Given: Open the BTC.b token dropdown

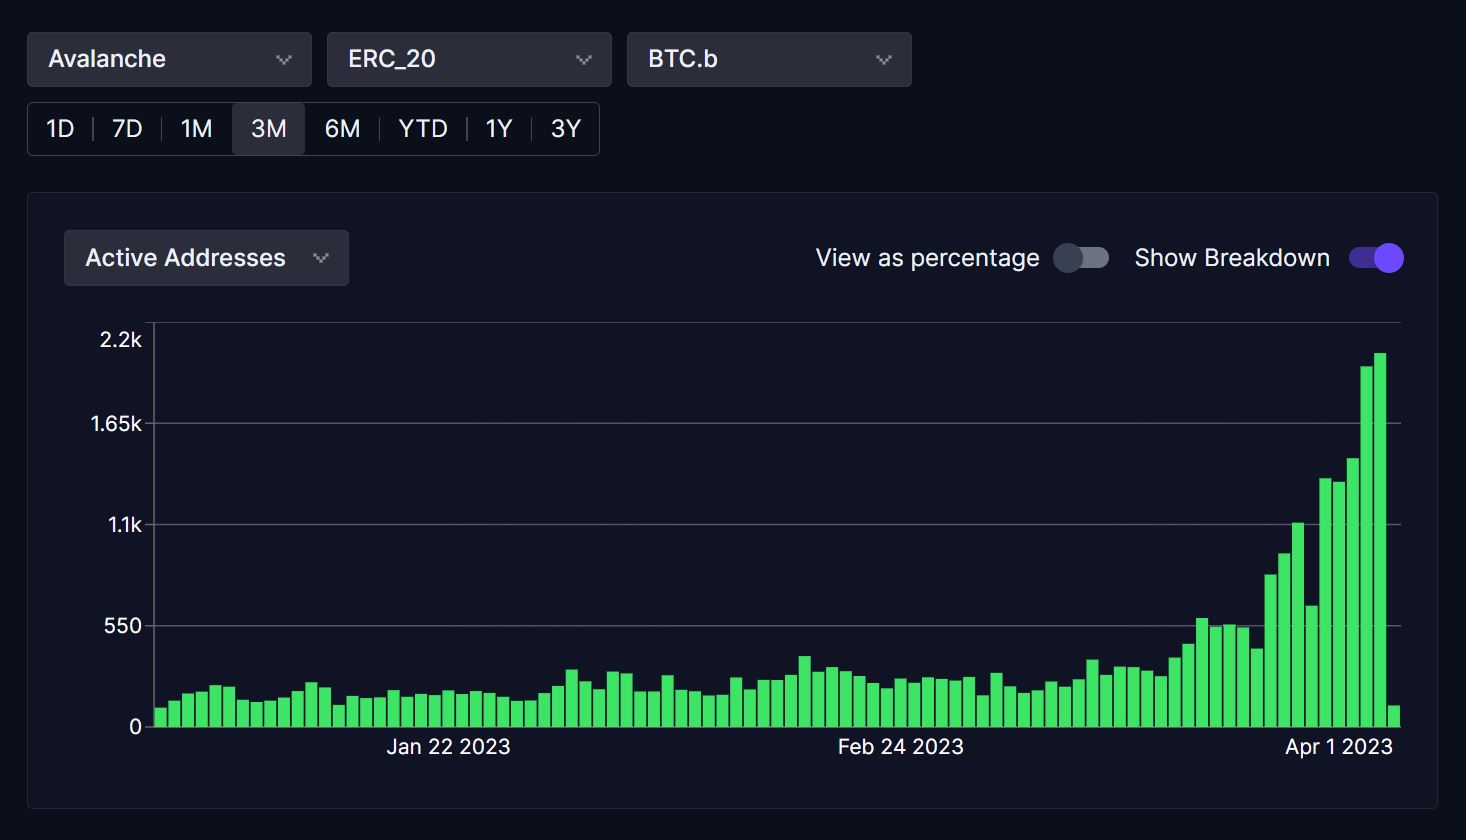Looking at the screenshot, I should pos(769,59).
